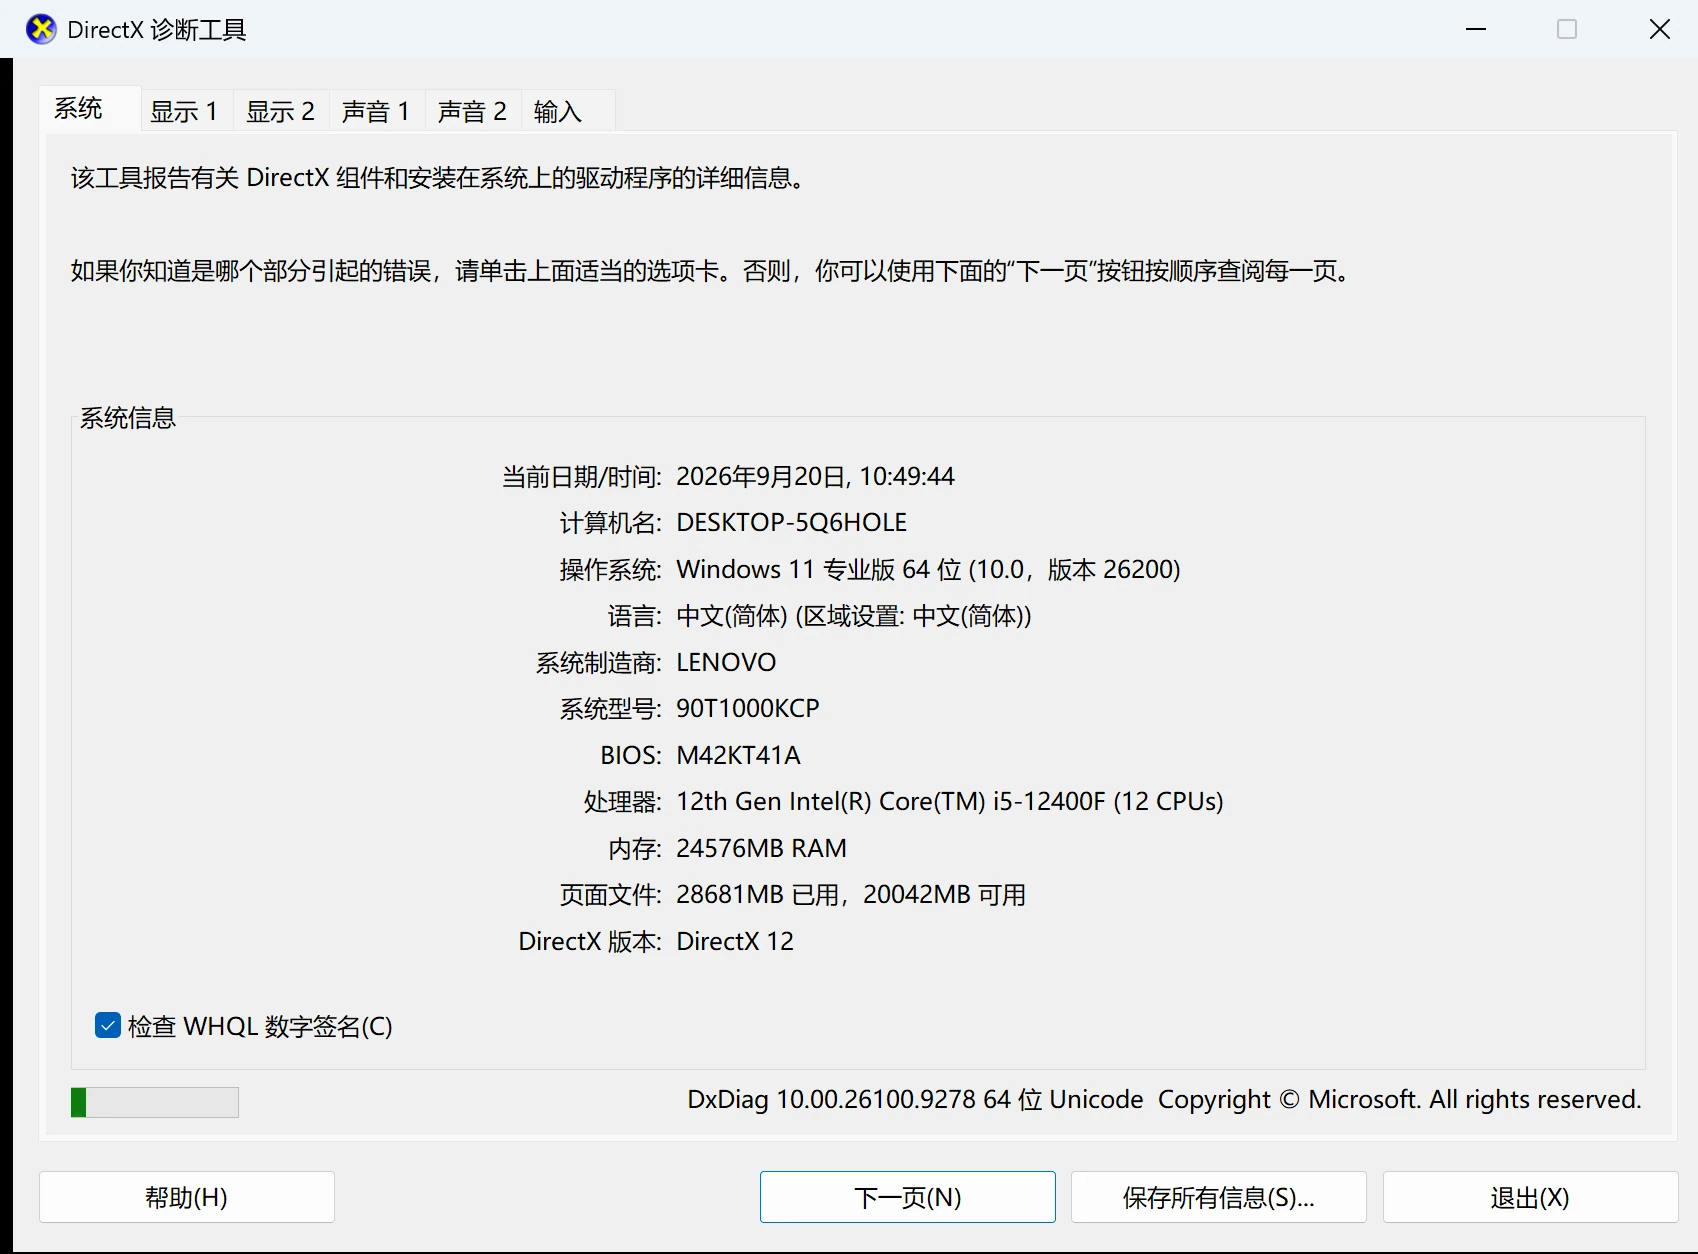Switch to the 声音 2 tab

[x=472, y=111]
